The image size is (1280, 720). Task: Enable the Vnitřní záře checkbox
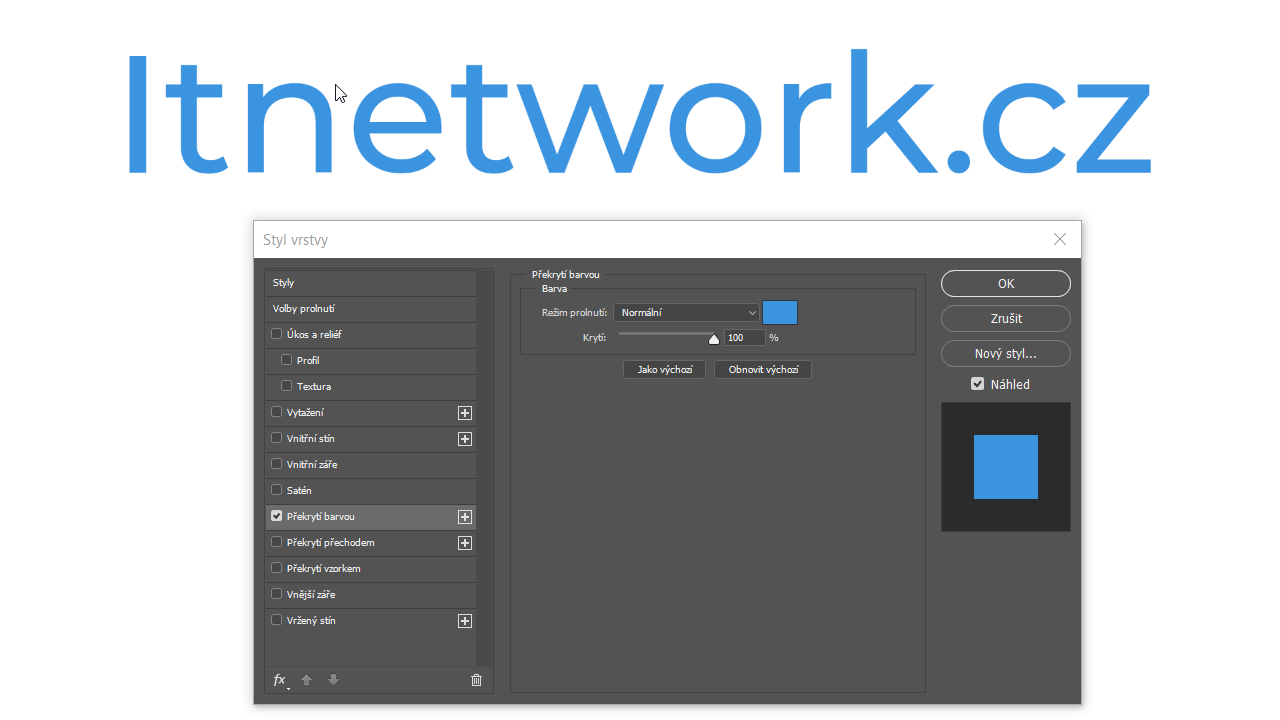[277, 464]
